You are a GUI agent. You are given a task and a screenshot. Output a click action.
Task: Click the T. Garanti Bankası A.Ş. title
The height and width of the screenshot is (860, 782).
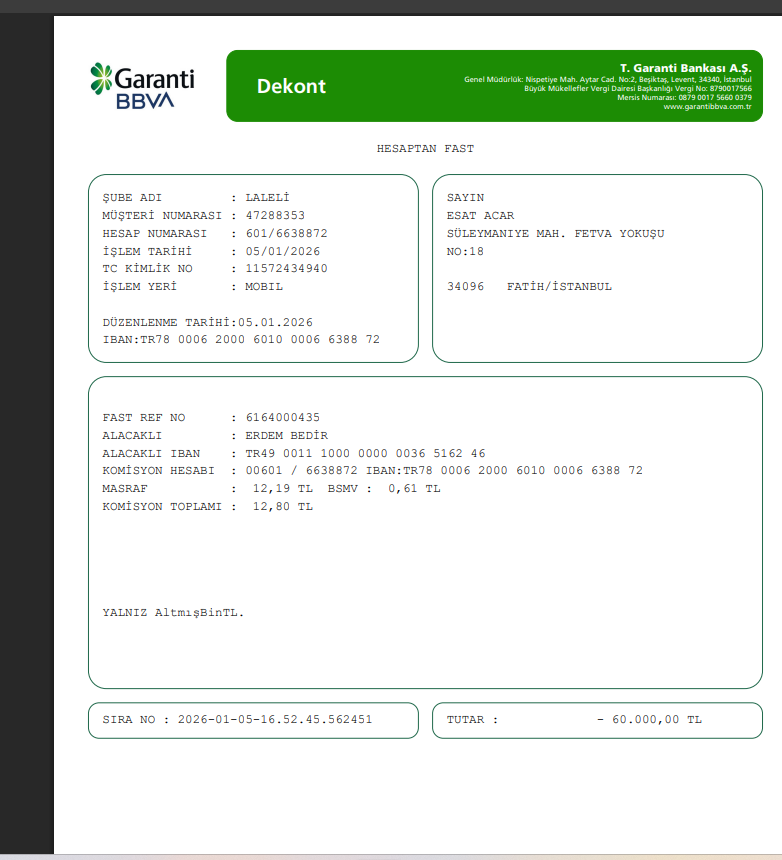coord(685,68)
